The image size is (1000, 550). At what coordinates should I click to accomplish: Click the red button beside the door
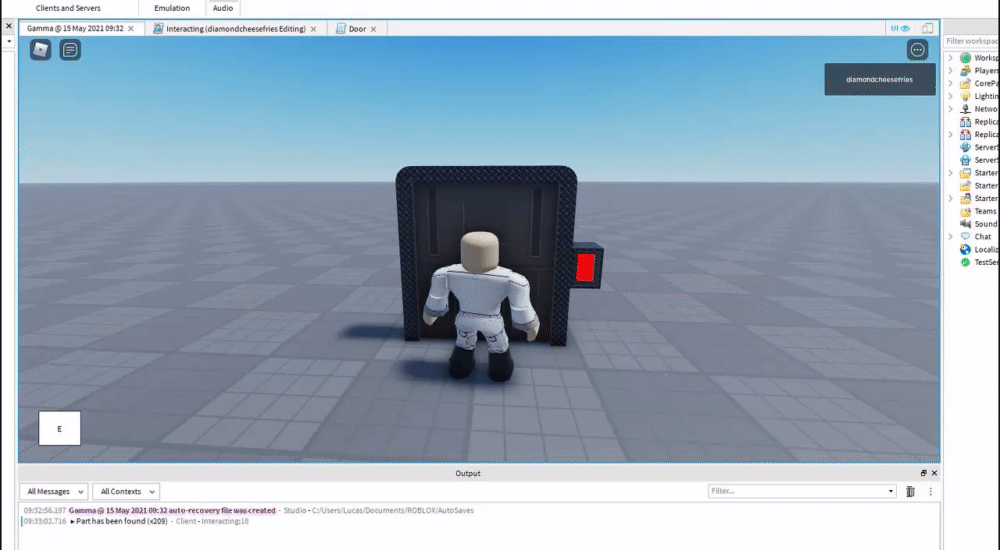point(585,267)
